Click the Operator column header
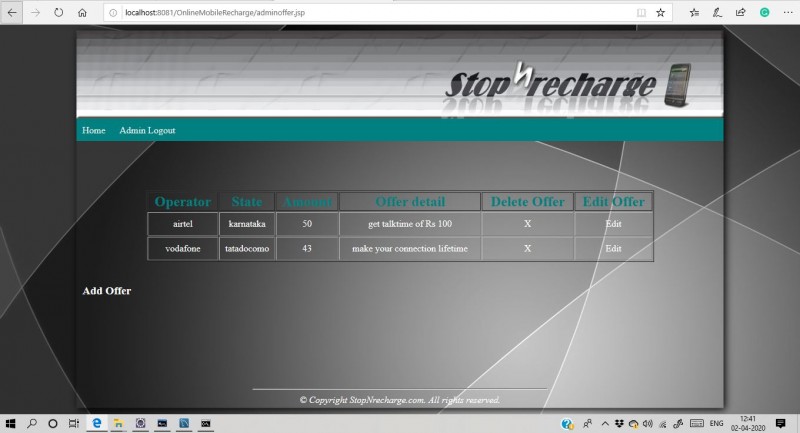The image size is (800, 433). [183, 201]
